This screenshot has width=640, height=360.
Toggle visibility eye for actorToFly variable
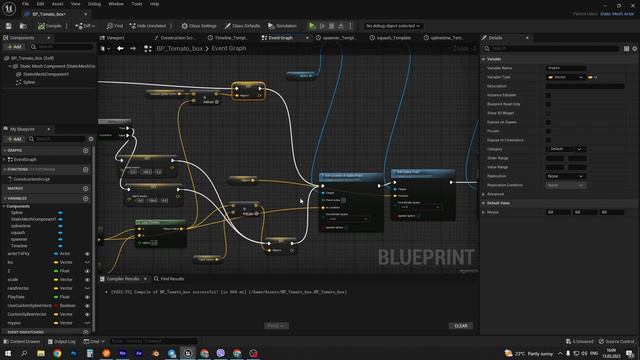point(87,254)
